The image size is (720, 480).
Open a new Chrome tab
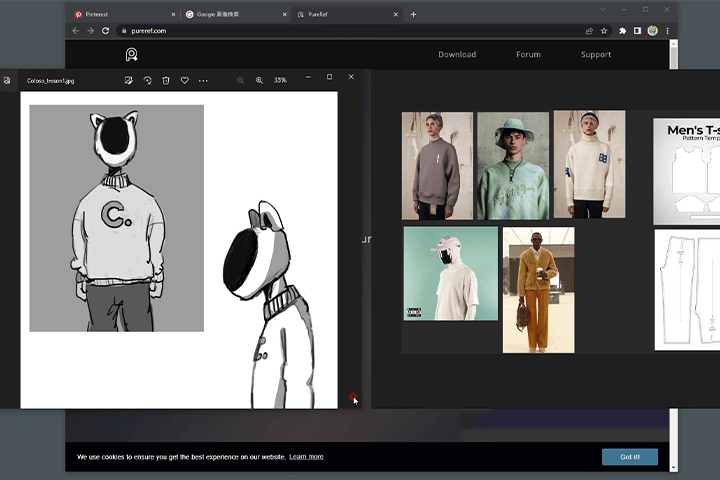(x=413, y=14)
